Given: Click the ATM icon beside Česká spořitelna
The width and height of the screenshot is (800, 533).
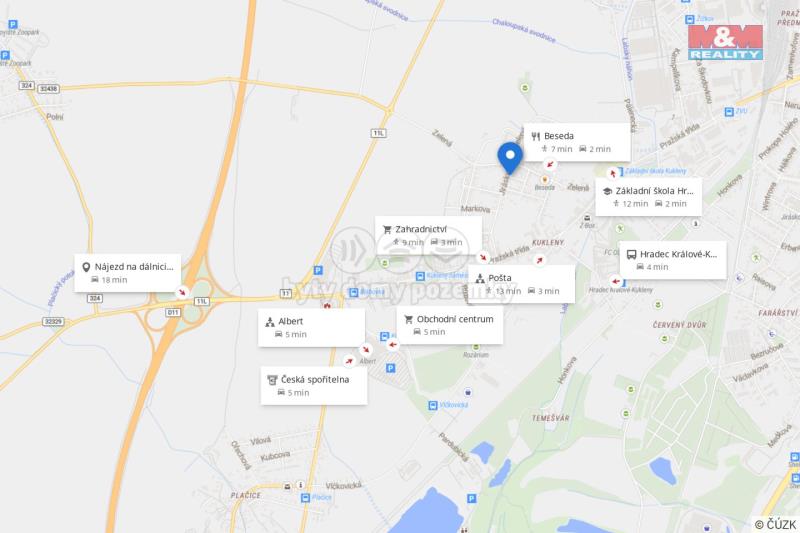Looking at the screenshot, I should click(272, 380).
